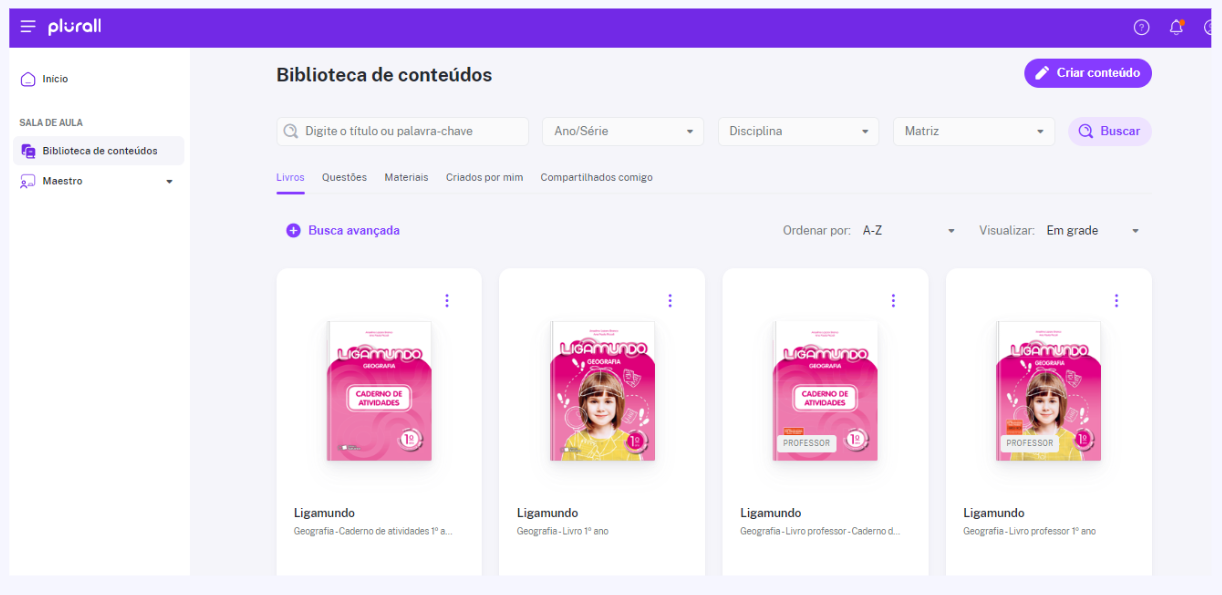Viewport: 1222px width, 595px height.
Task: Focus the title or keyword search field
Action: [402, 131]
